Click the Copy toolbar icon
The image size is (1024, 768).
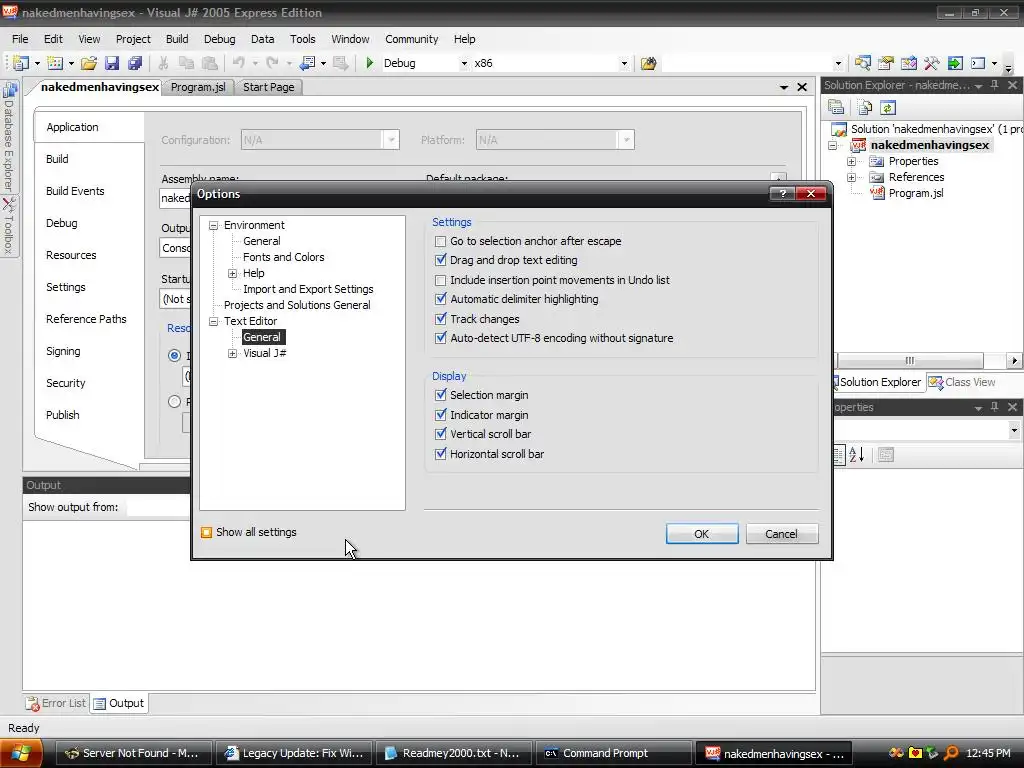point(186,63)
